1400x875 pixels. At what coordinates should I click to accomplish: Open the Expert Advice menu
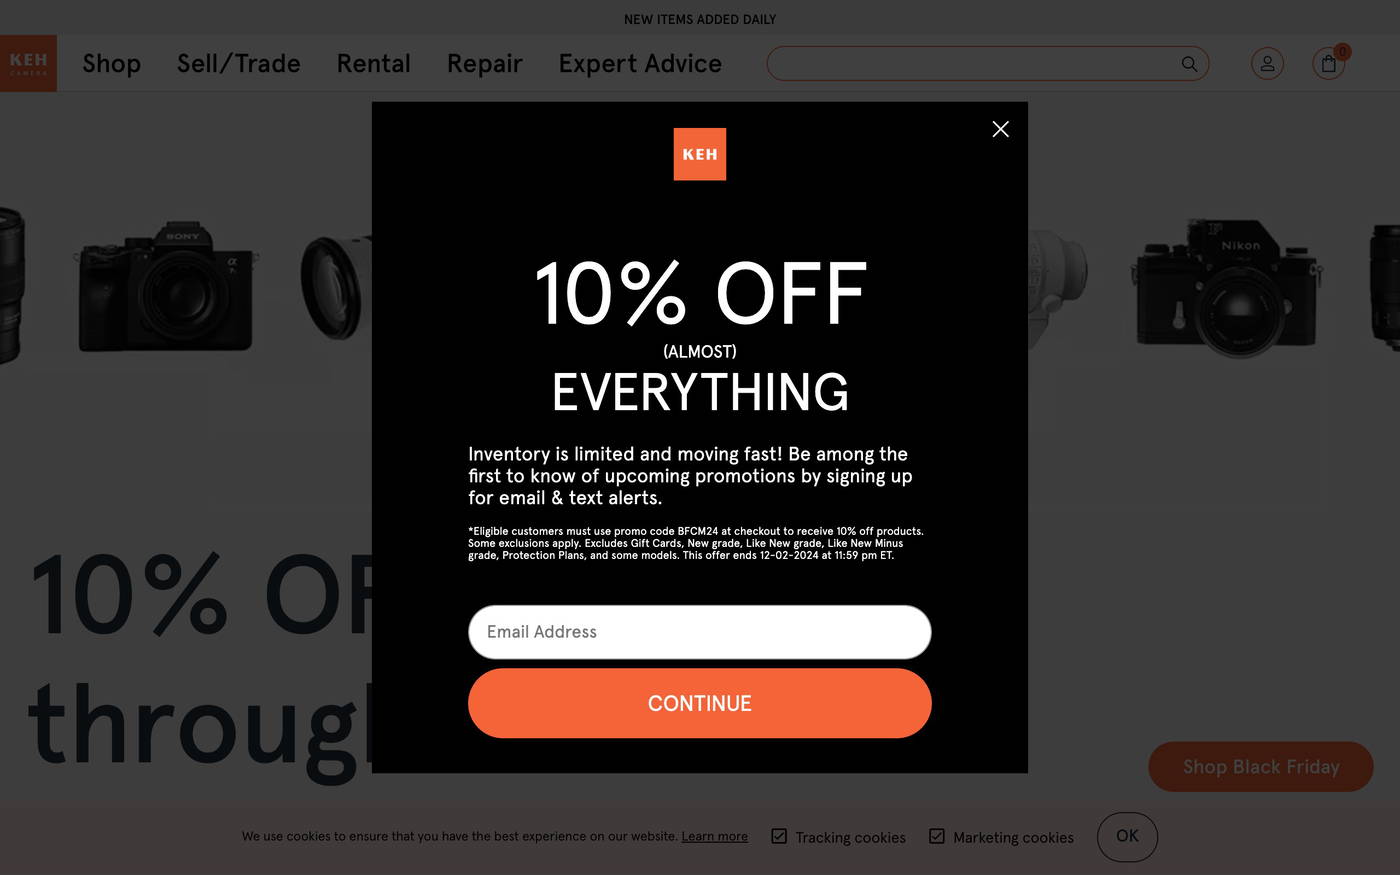pyautogui.click(x=640, y=64)
